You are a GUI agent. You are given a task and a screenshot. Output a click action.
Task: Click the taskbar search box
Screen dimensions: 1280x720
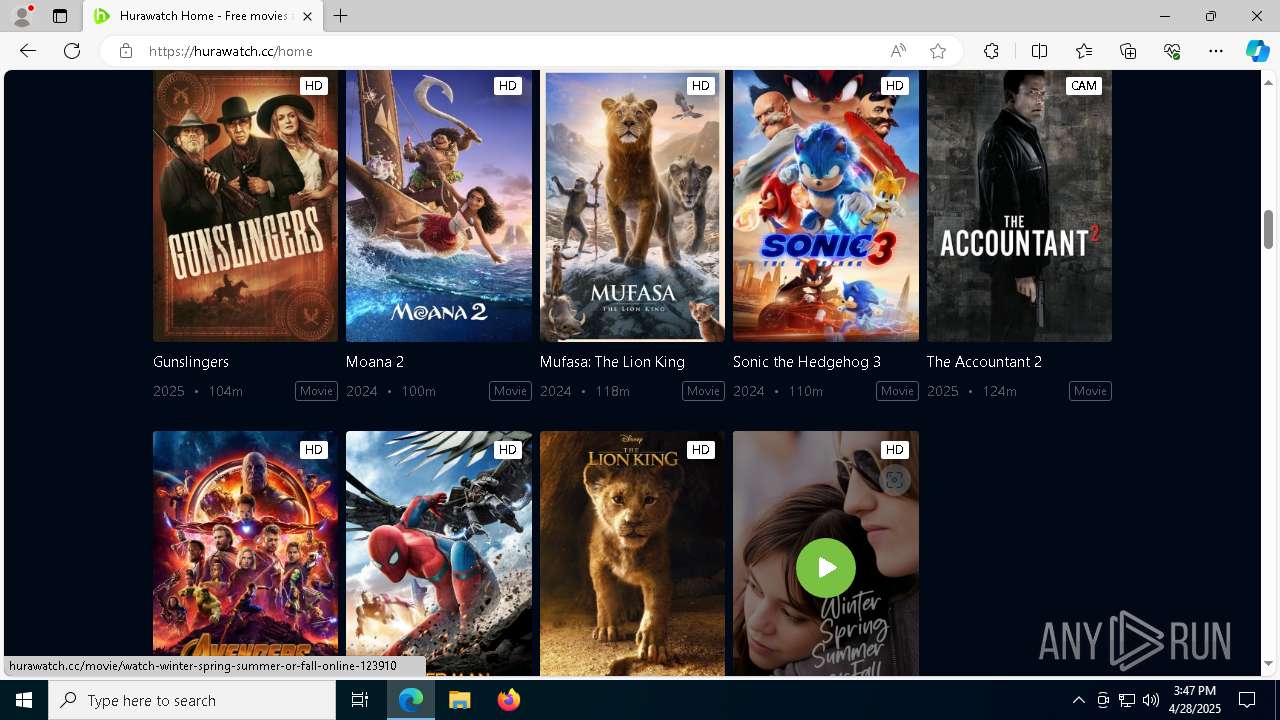click(192, 700)
